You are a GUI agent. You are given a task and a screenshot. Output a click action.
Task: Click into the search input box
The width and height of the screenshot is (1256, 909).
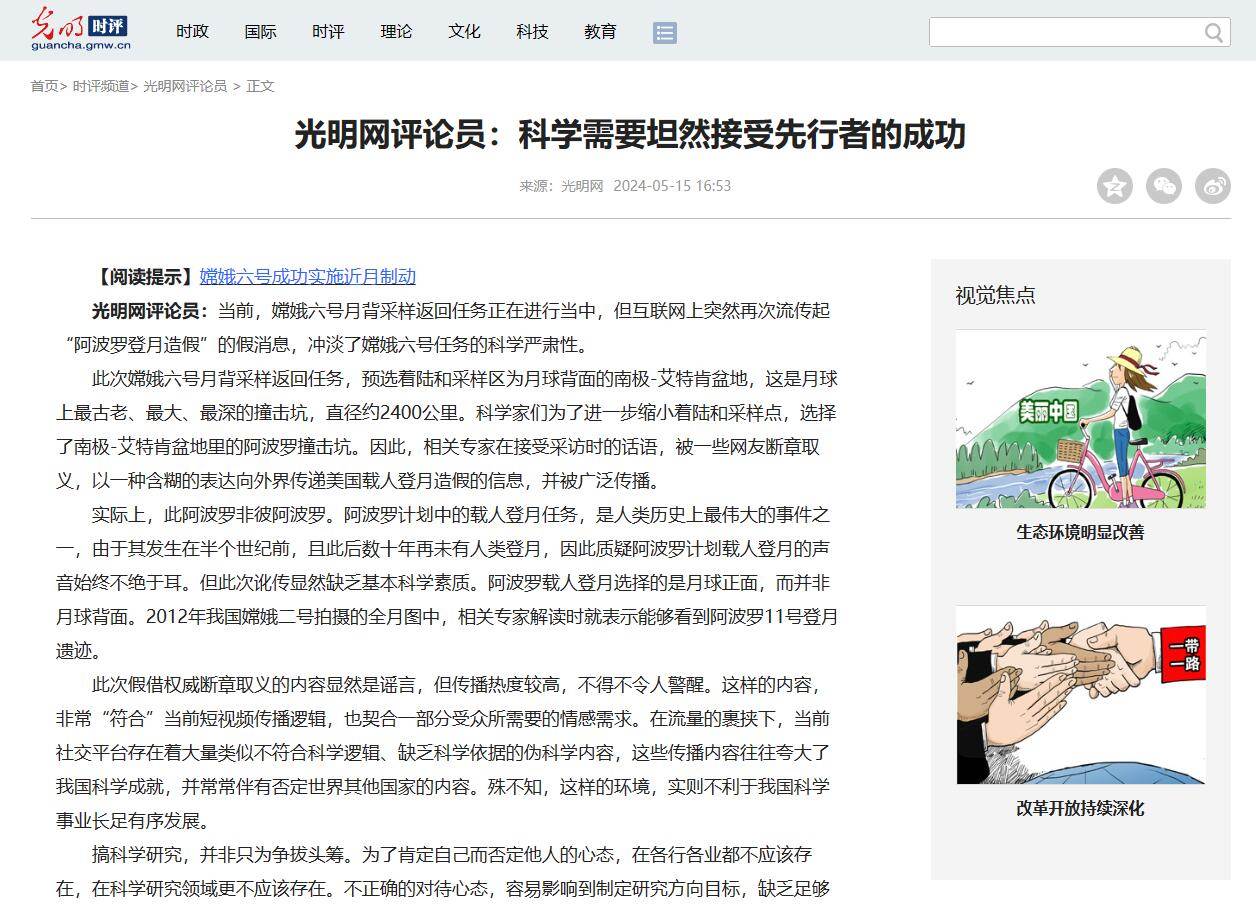[1065, 32]
